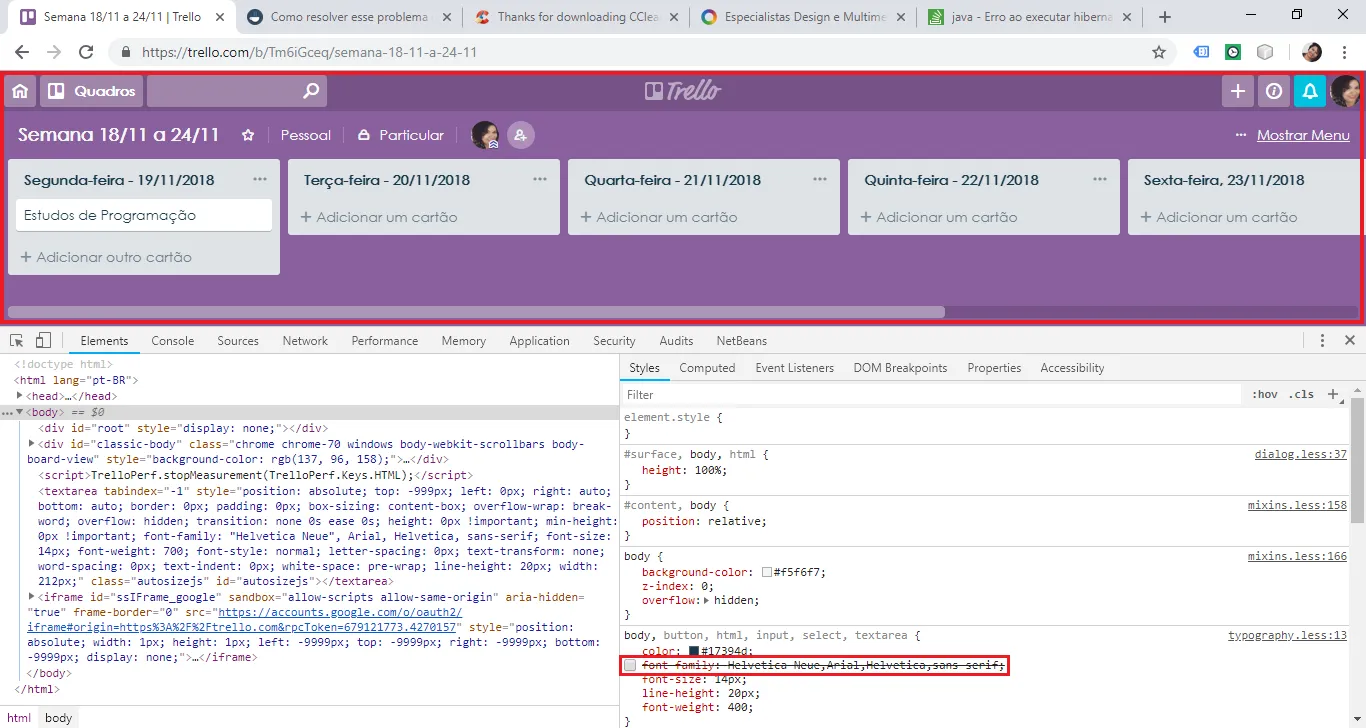1366x728 pixels.
Task: Activate the DevTools inspect element picker
Action: [x=17, y=341]
